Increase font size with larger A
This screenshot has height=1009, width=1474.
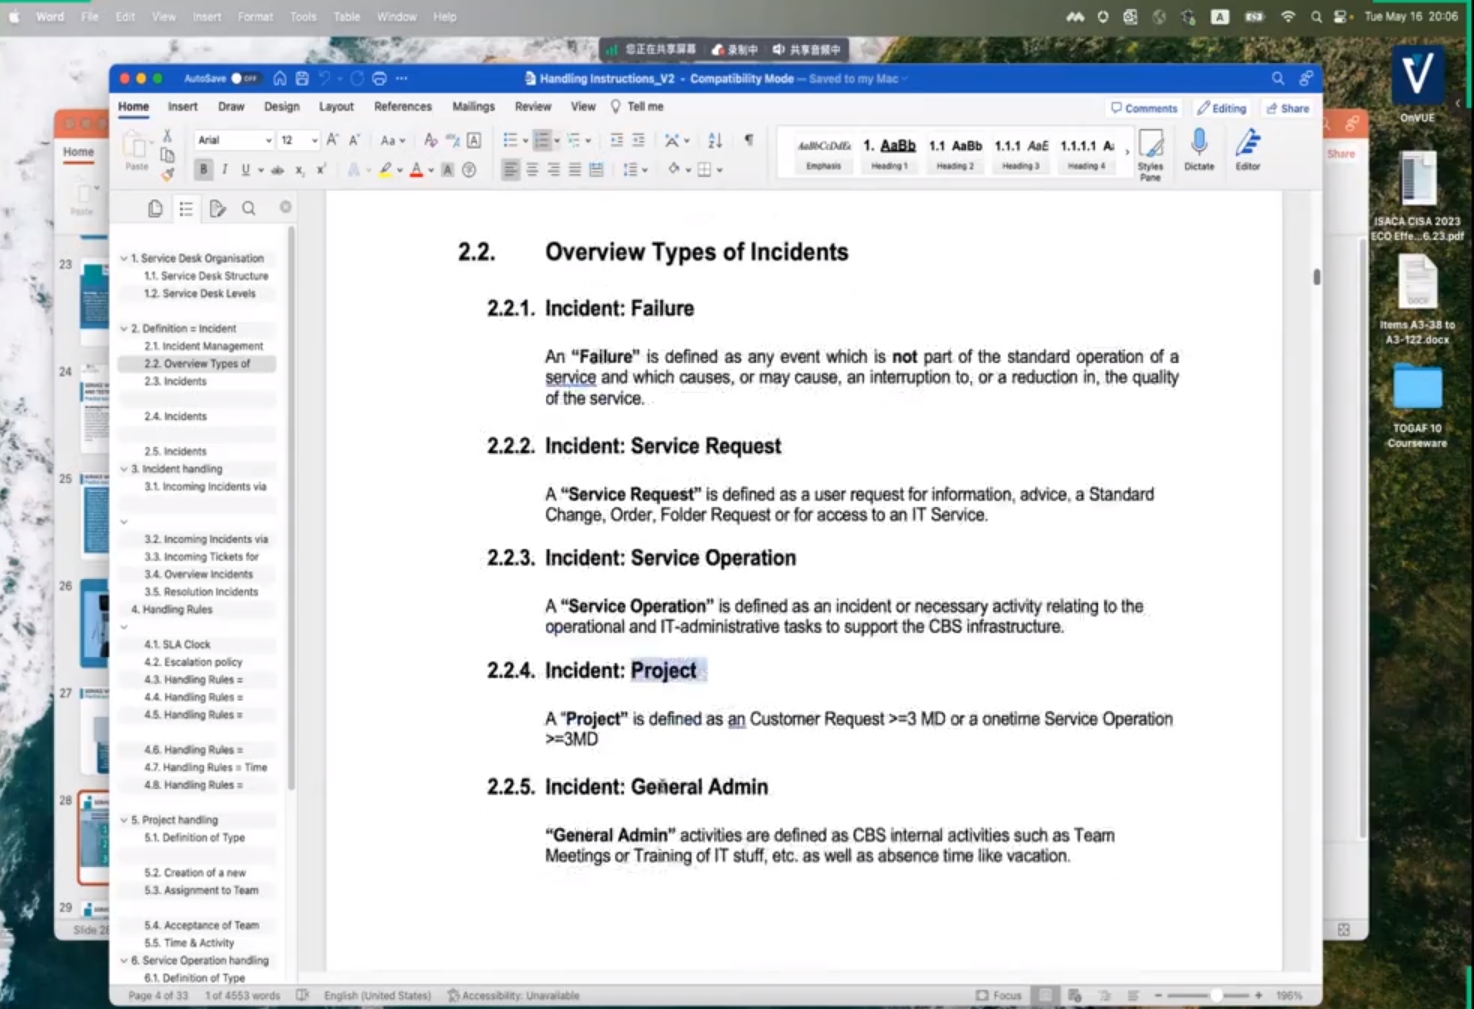[332, 140]
